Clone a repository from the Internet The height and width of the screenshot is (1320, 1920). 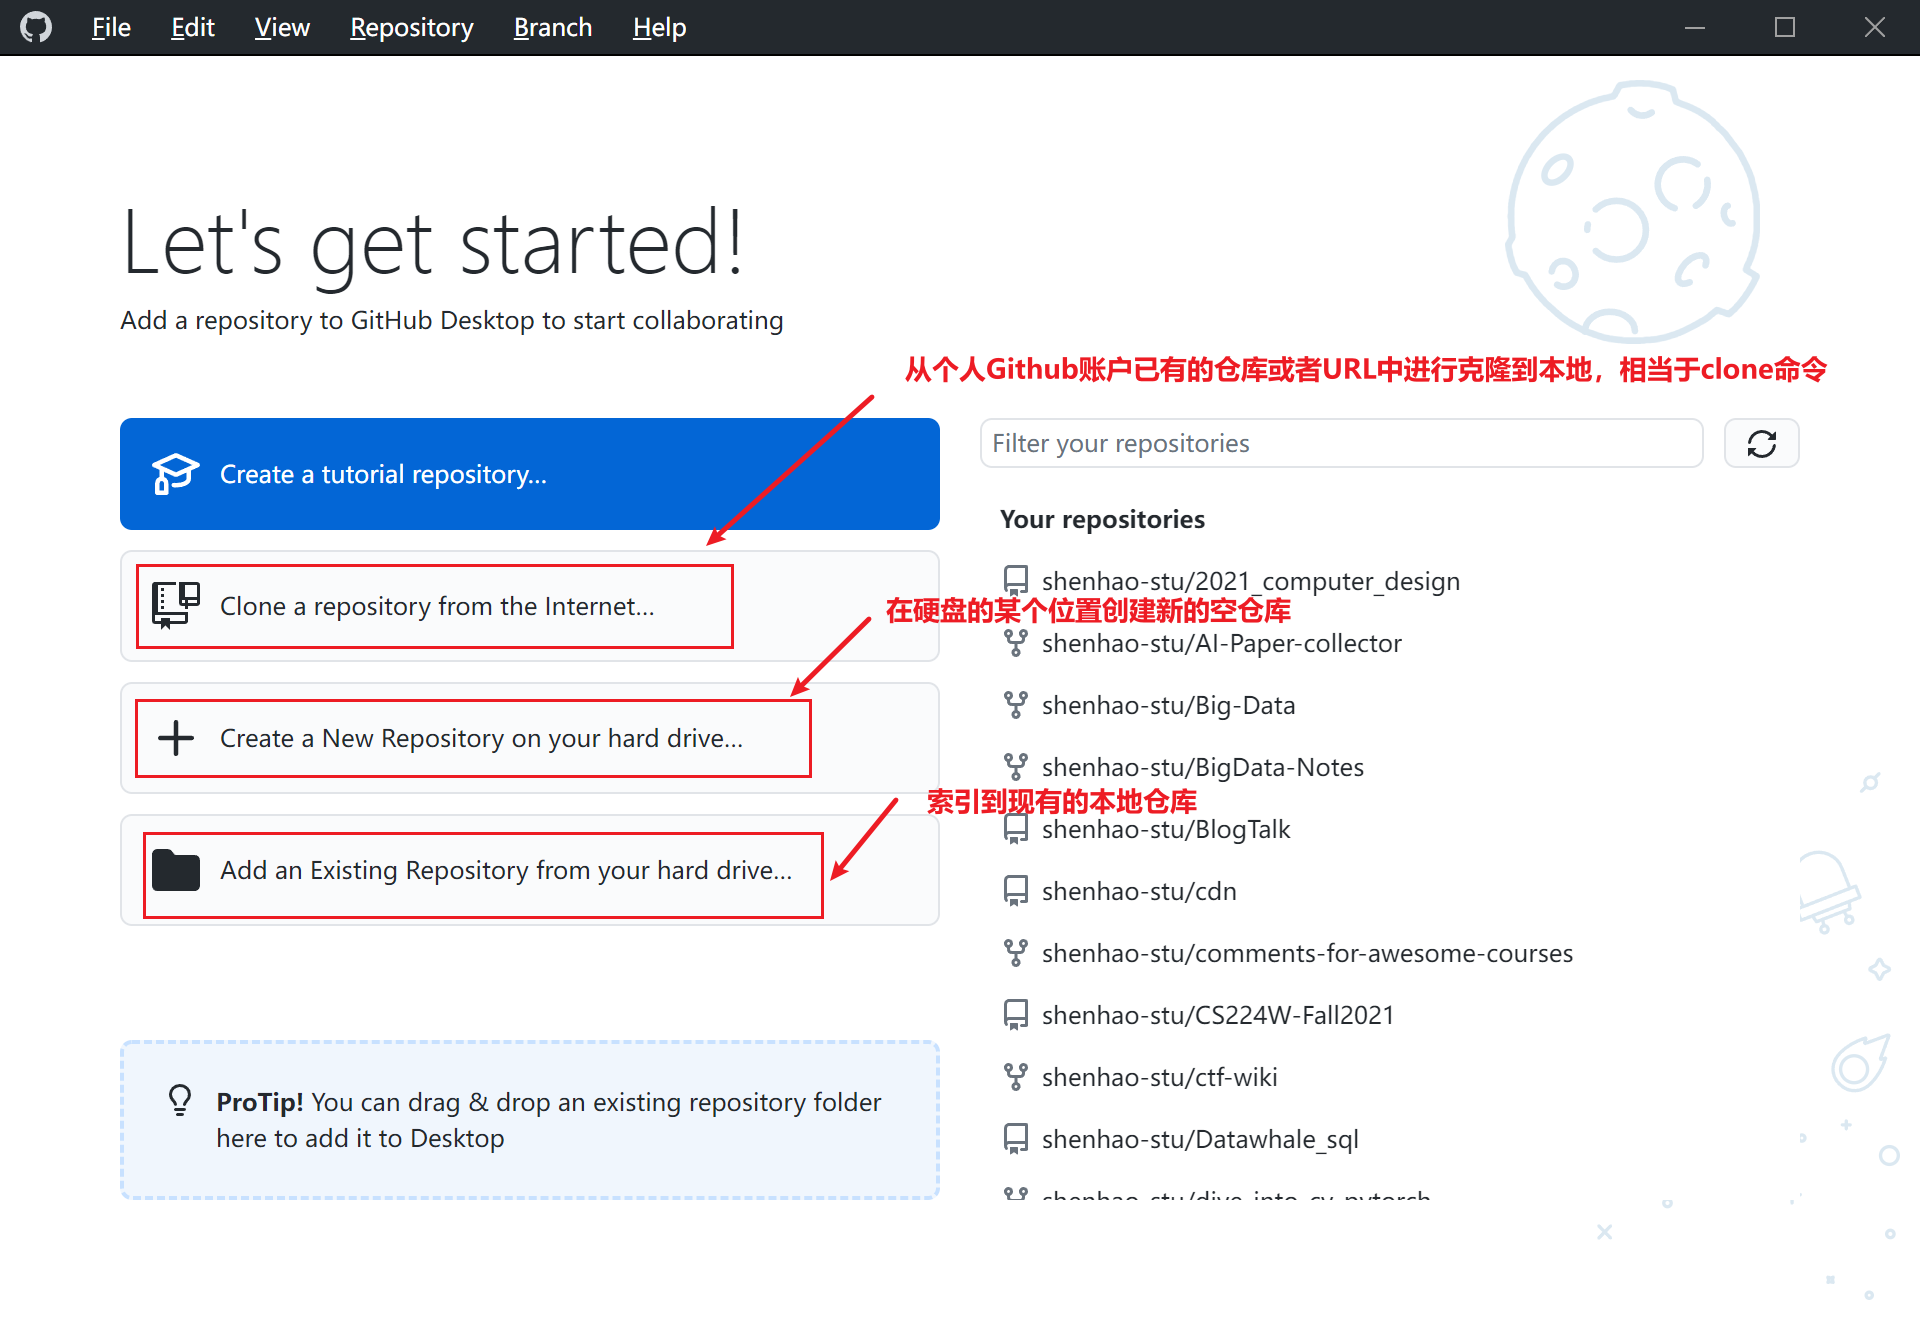click(x=436, y=606)
